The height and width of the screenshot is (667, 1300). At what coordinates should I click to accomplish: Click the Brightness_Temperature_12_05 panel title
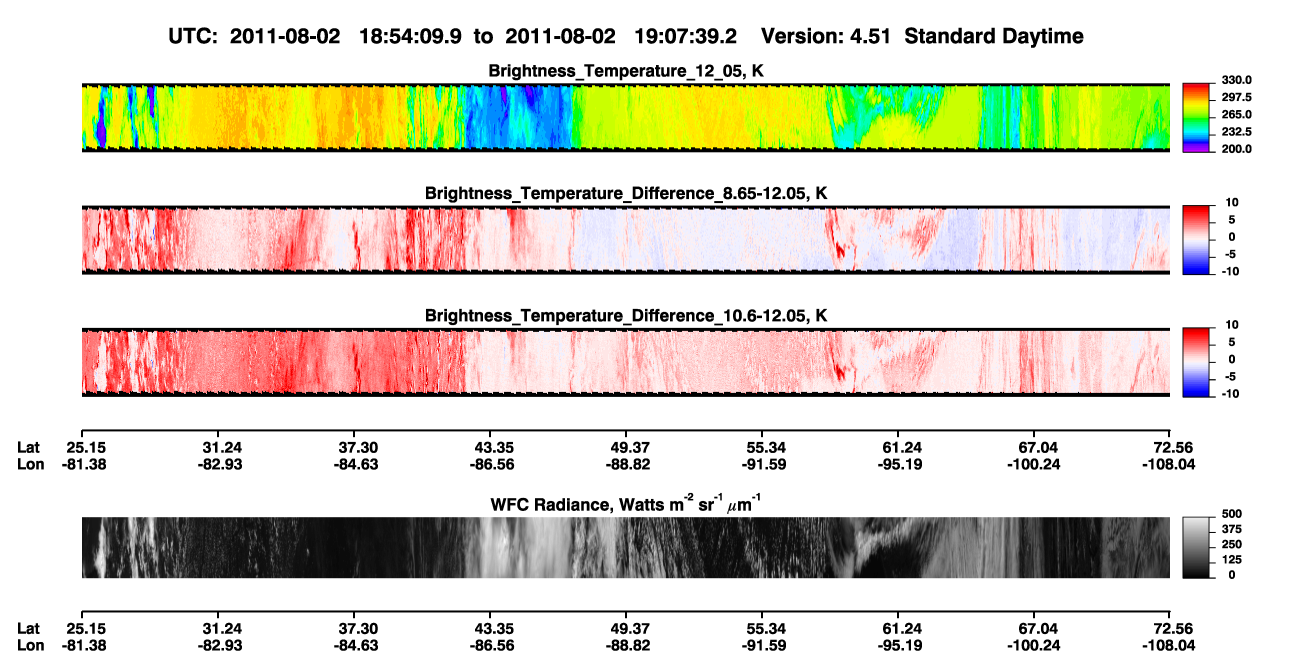click(x=626, y=71)
